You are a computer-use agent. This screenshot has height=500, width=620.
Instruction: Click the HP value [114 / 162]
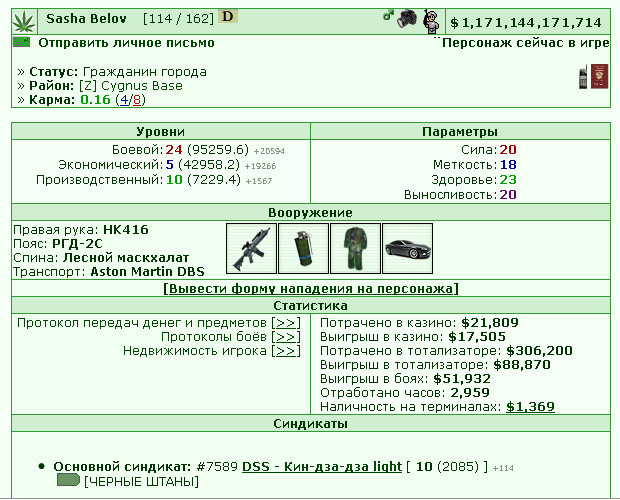178,19
